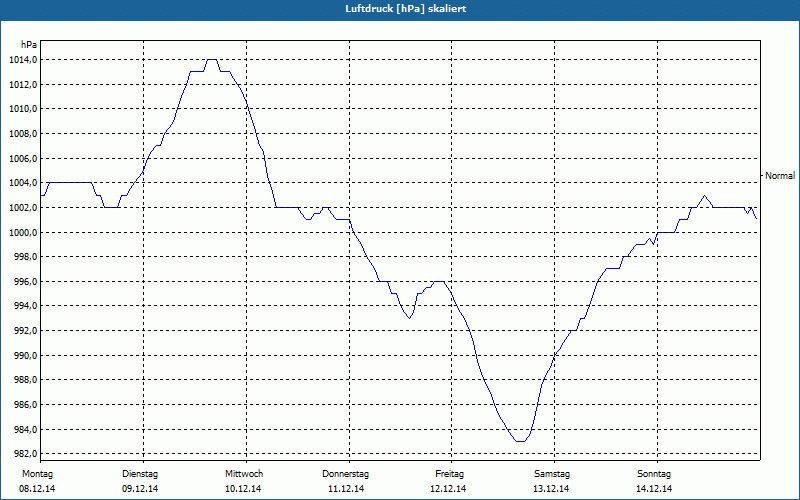Viewport: 800px width, 500px height.
Task: Click the 'Luftdruck [hPa] skaliert' title
Action: pyautogui.click(x=406, y=9)
